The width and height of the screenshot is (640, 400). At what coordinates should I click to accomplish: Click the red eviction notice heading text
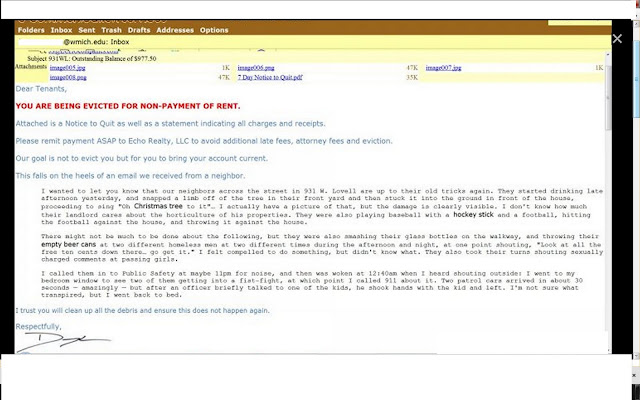pyautogui.click(x=128, y=106)
